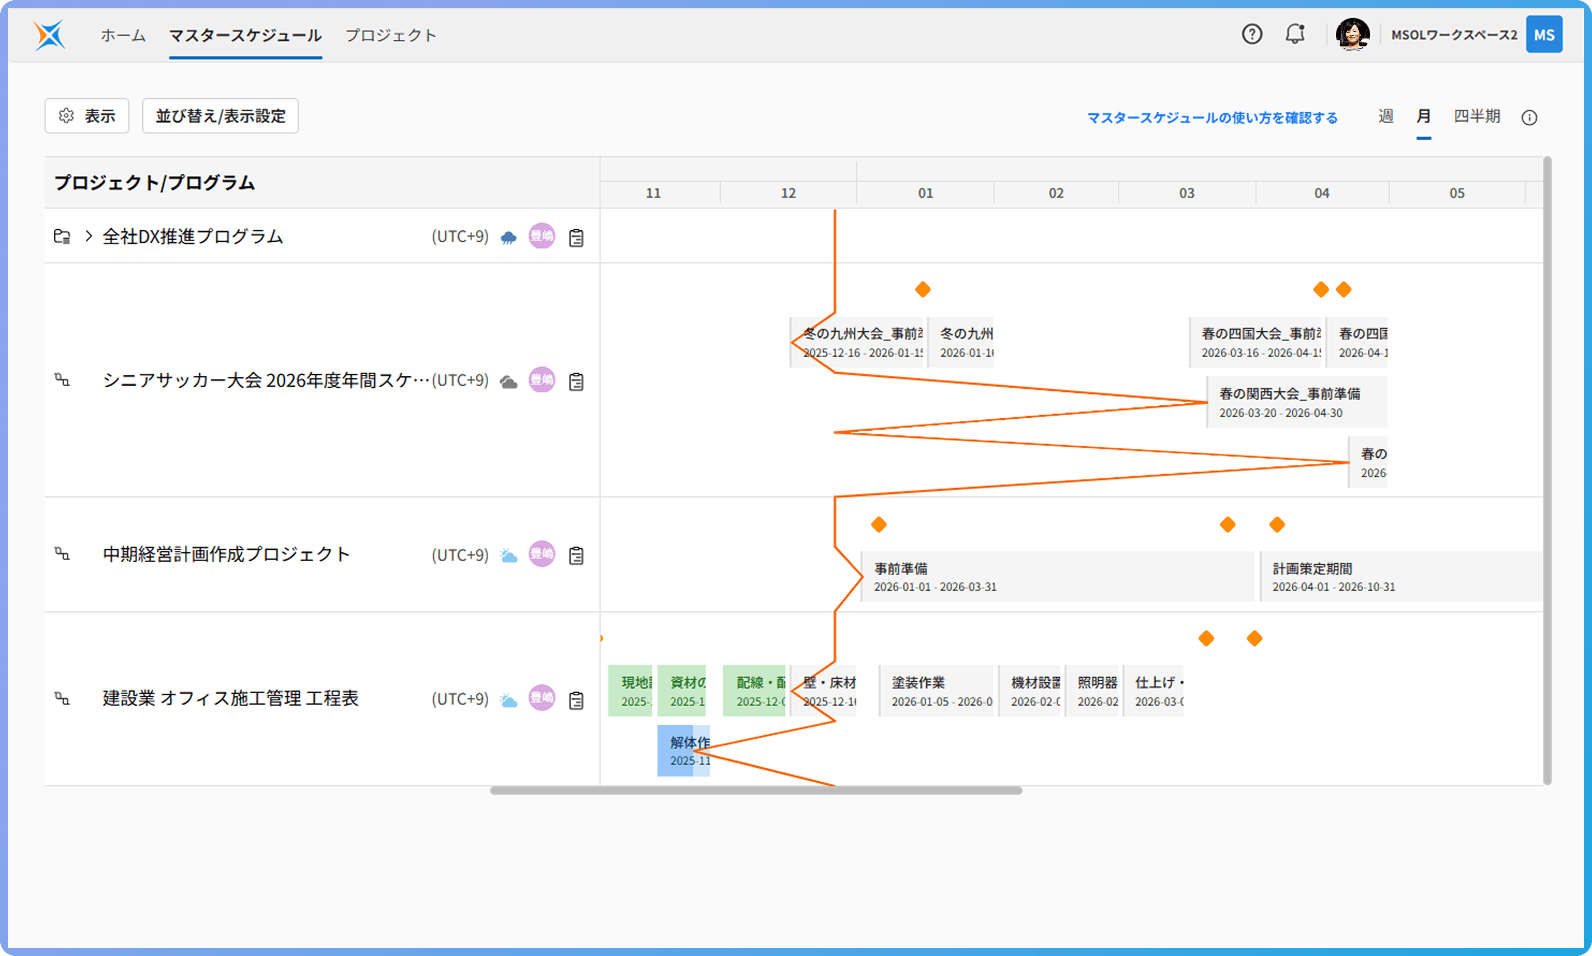Expand the 全社DX推進プログラム program row
Image resolution: width=1592 pixels, height=956 pixels.
[x=89, y=237]
